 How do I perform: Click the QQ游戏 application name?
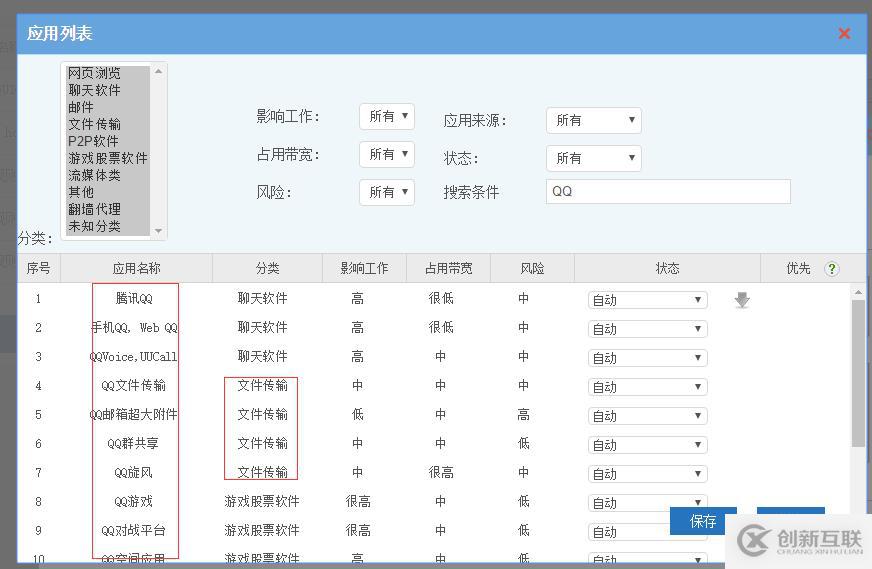click(133, 501)
